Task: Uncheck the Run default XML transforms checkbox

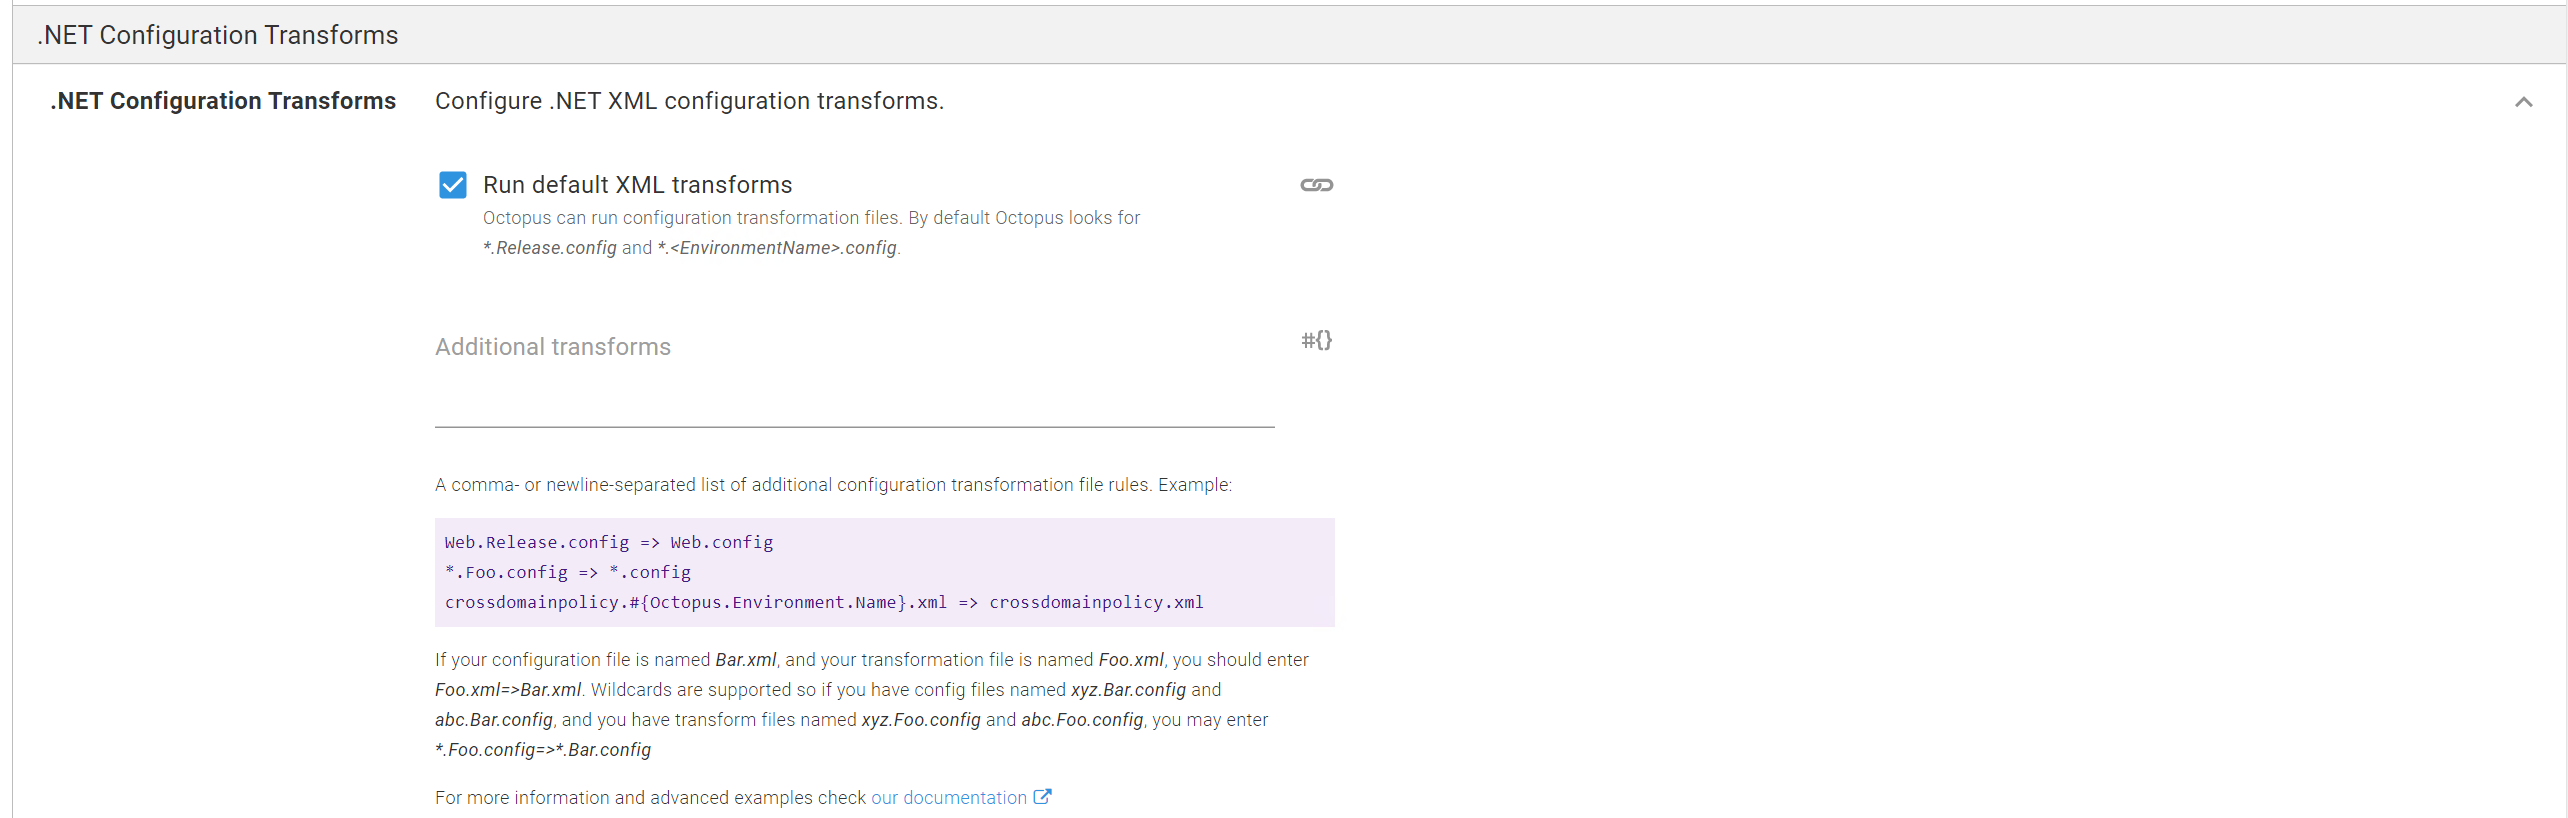Action: pyautogui.click(x=453, y=185)
